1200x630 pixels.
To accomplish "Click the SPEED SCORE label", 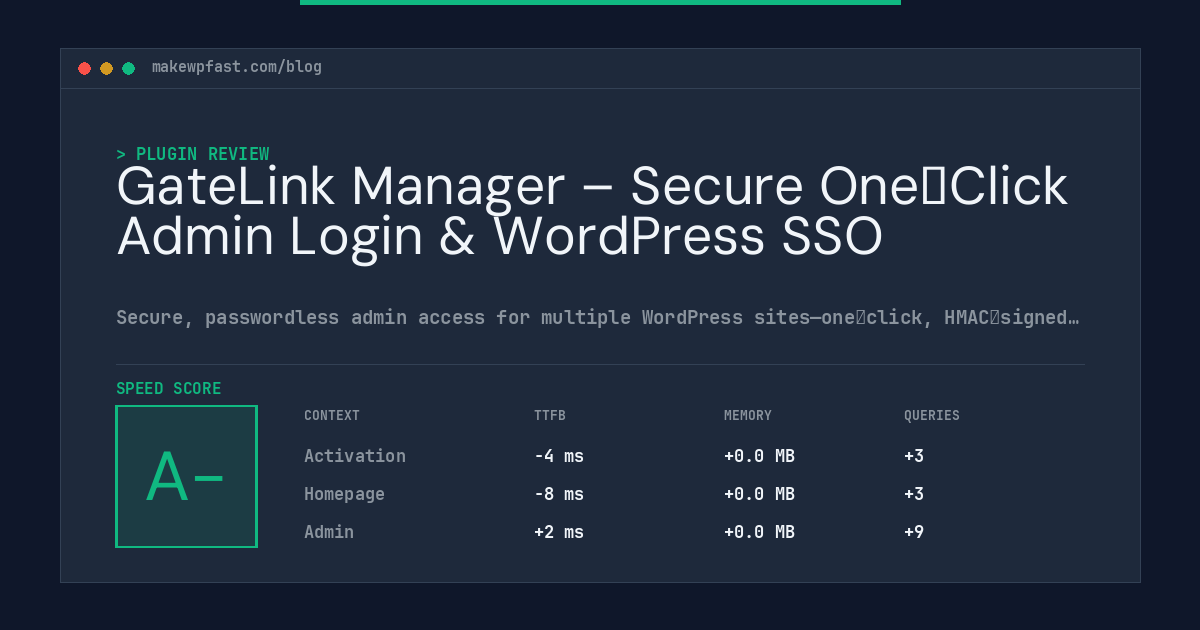I will pyautogui.click(x=169, y=389).
